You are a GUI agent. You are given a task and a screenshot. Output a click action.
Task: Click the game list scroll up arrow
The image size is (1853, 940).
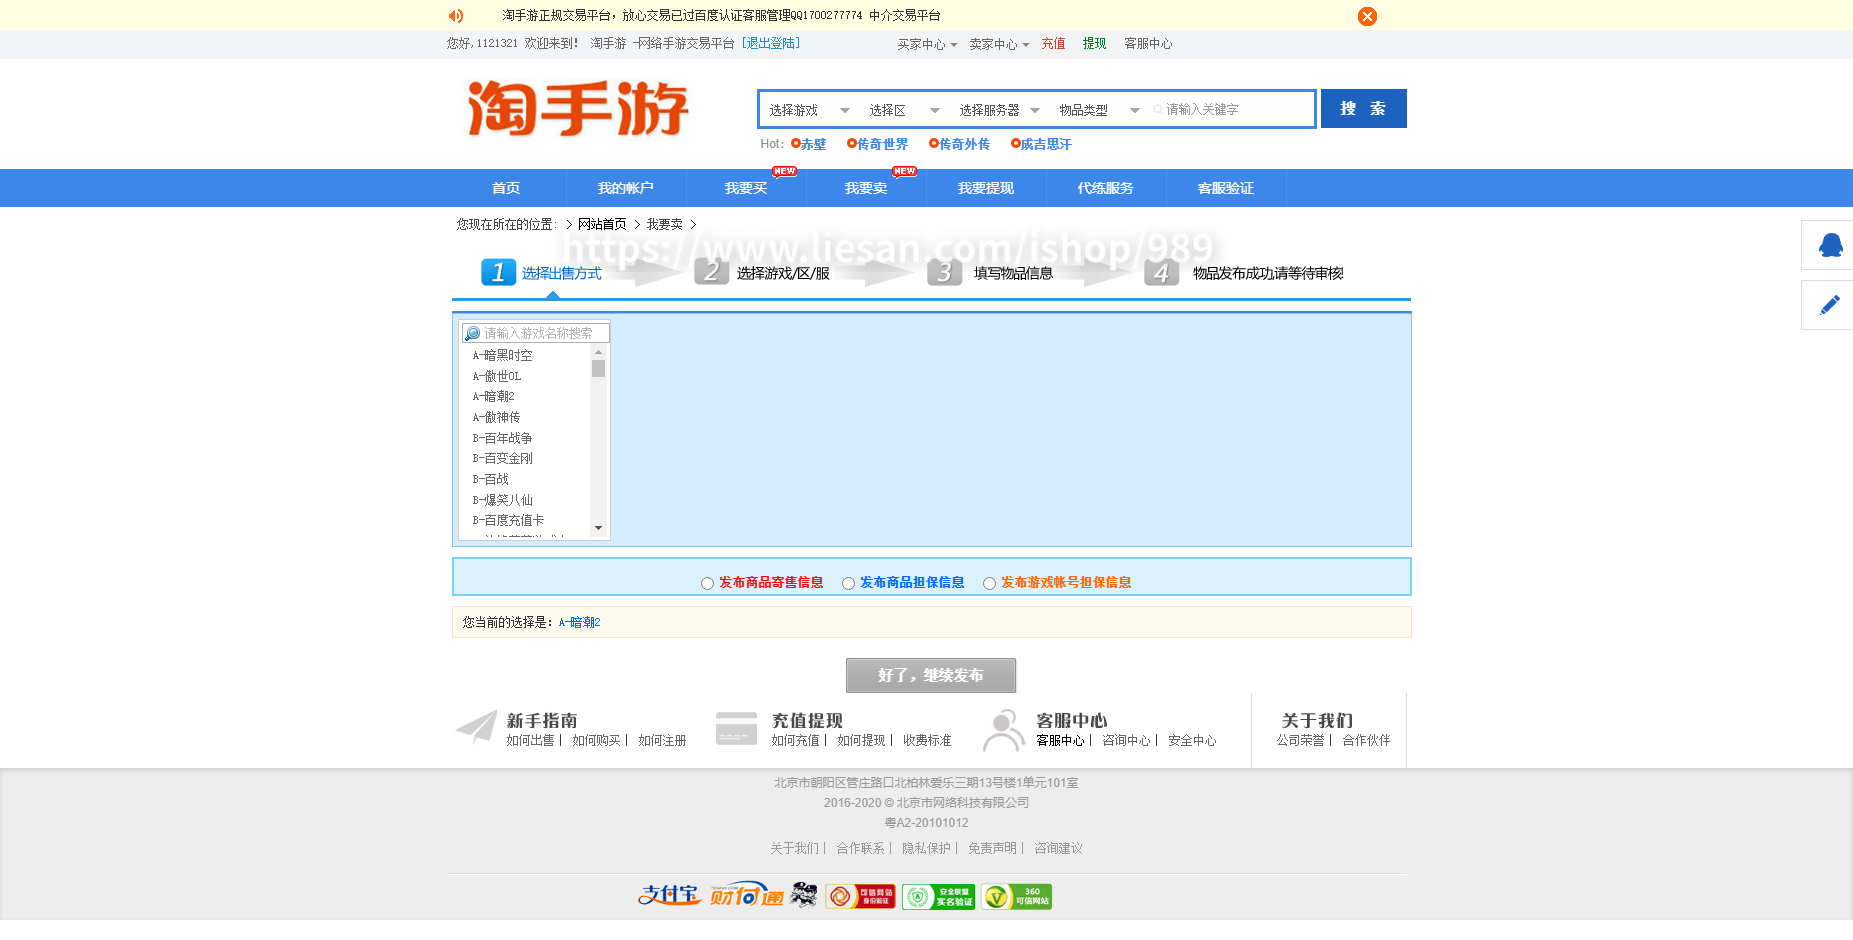click(x=598, y=352)
